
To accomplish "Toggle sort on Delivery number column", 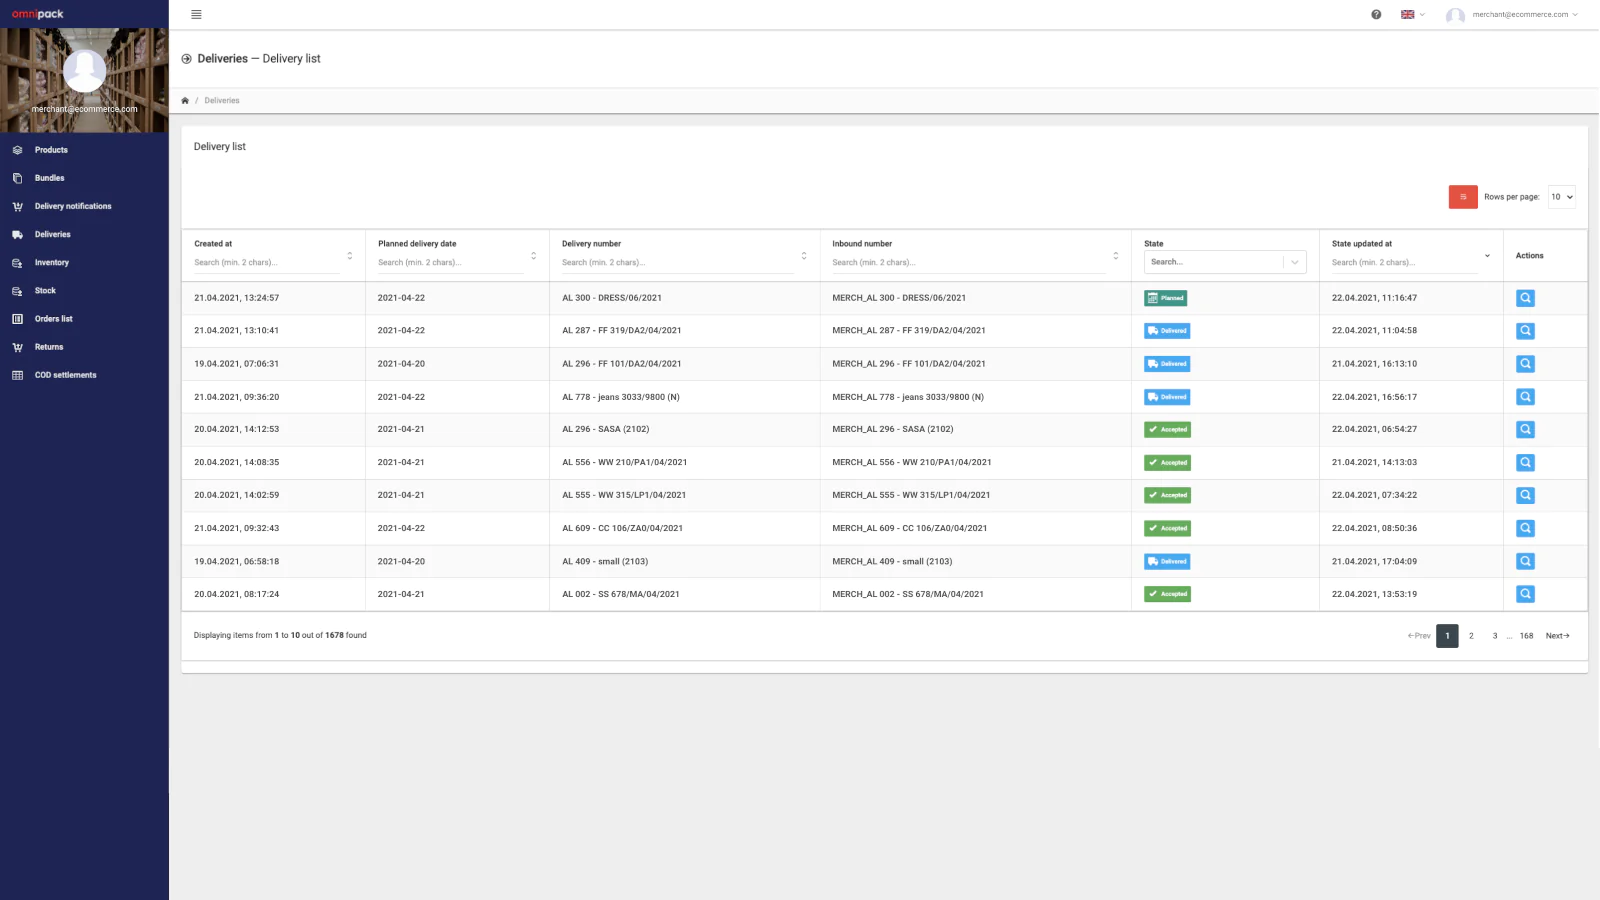I will click(803, 256).
